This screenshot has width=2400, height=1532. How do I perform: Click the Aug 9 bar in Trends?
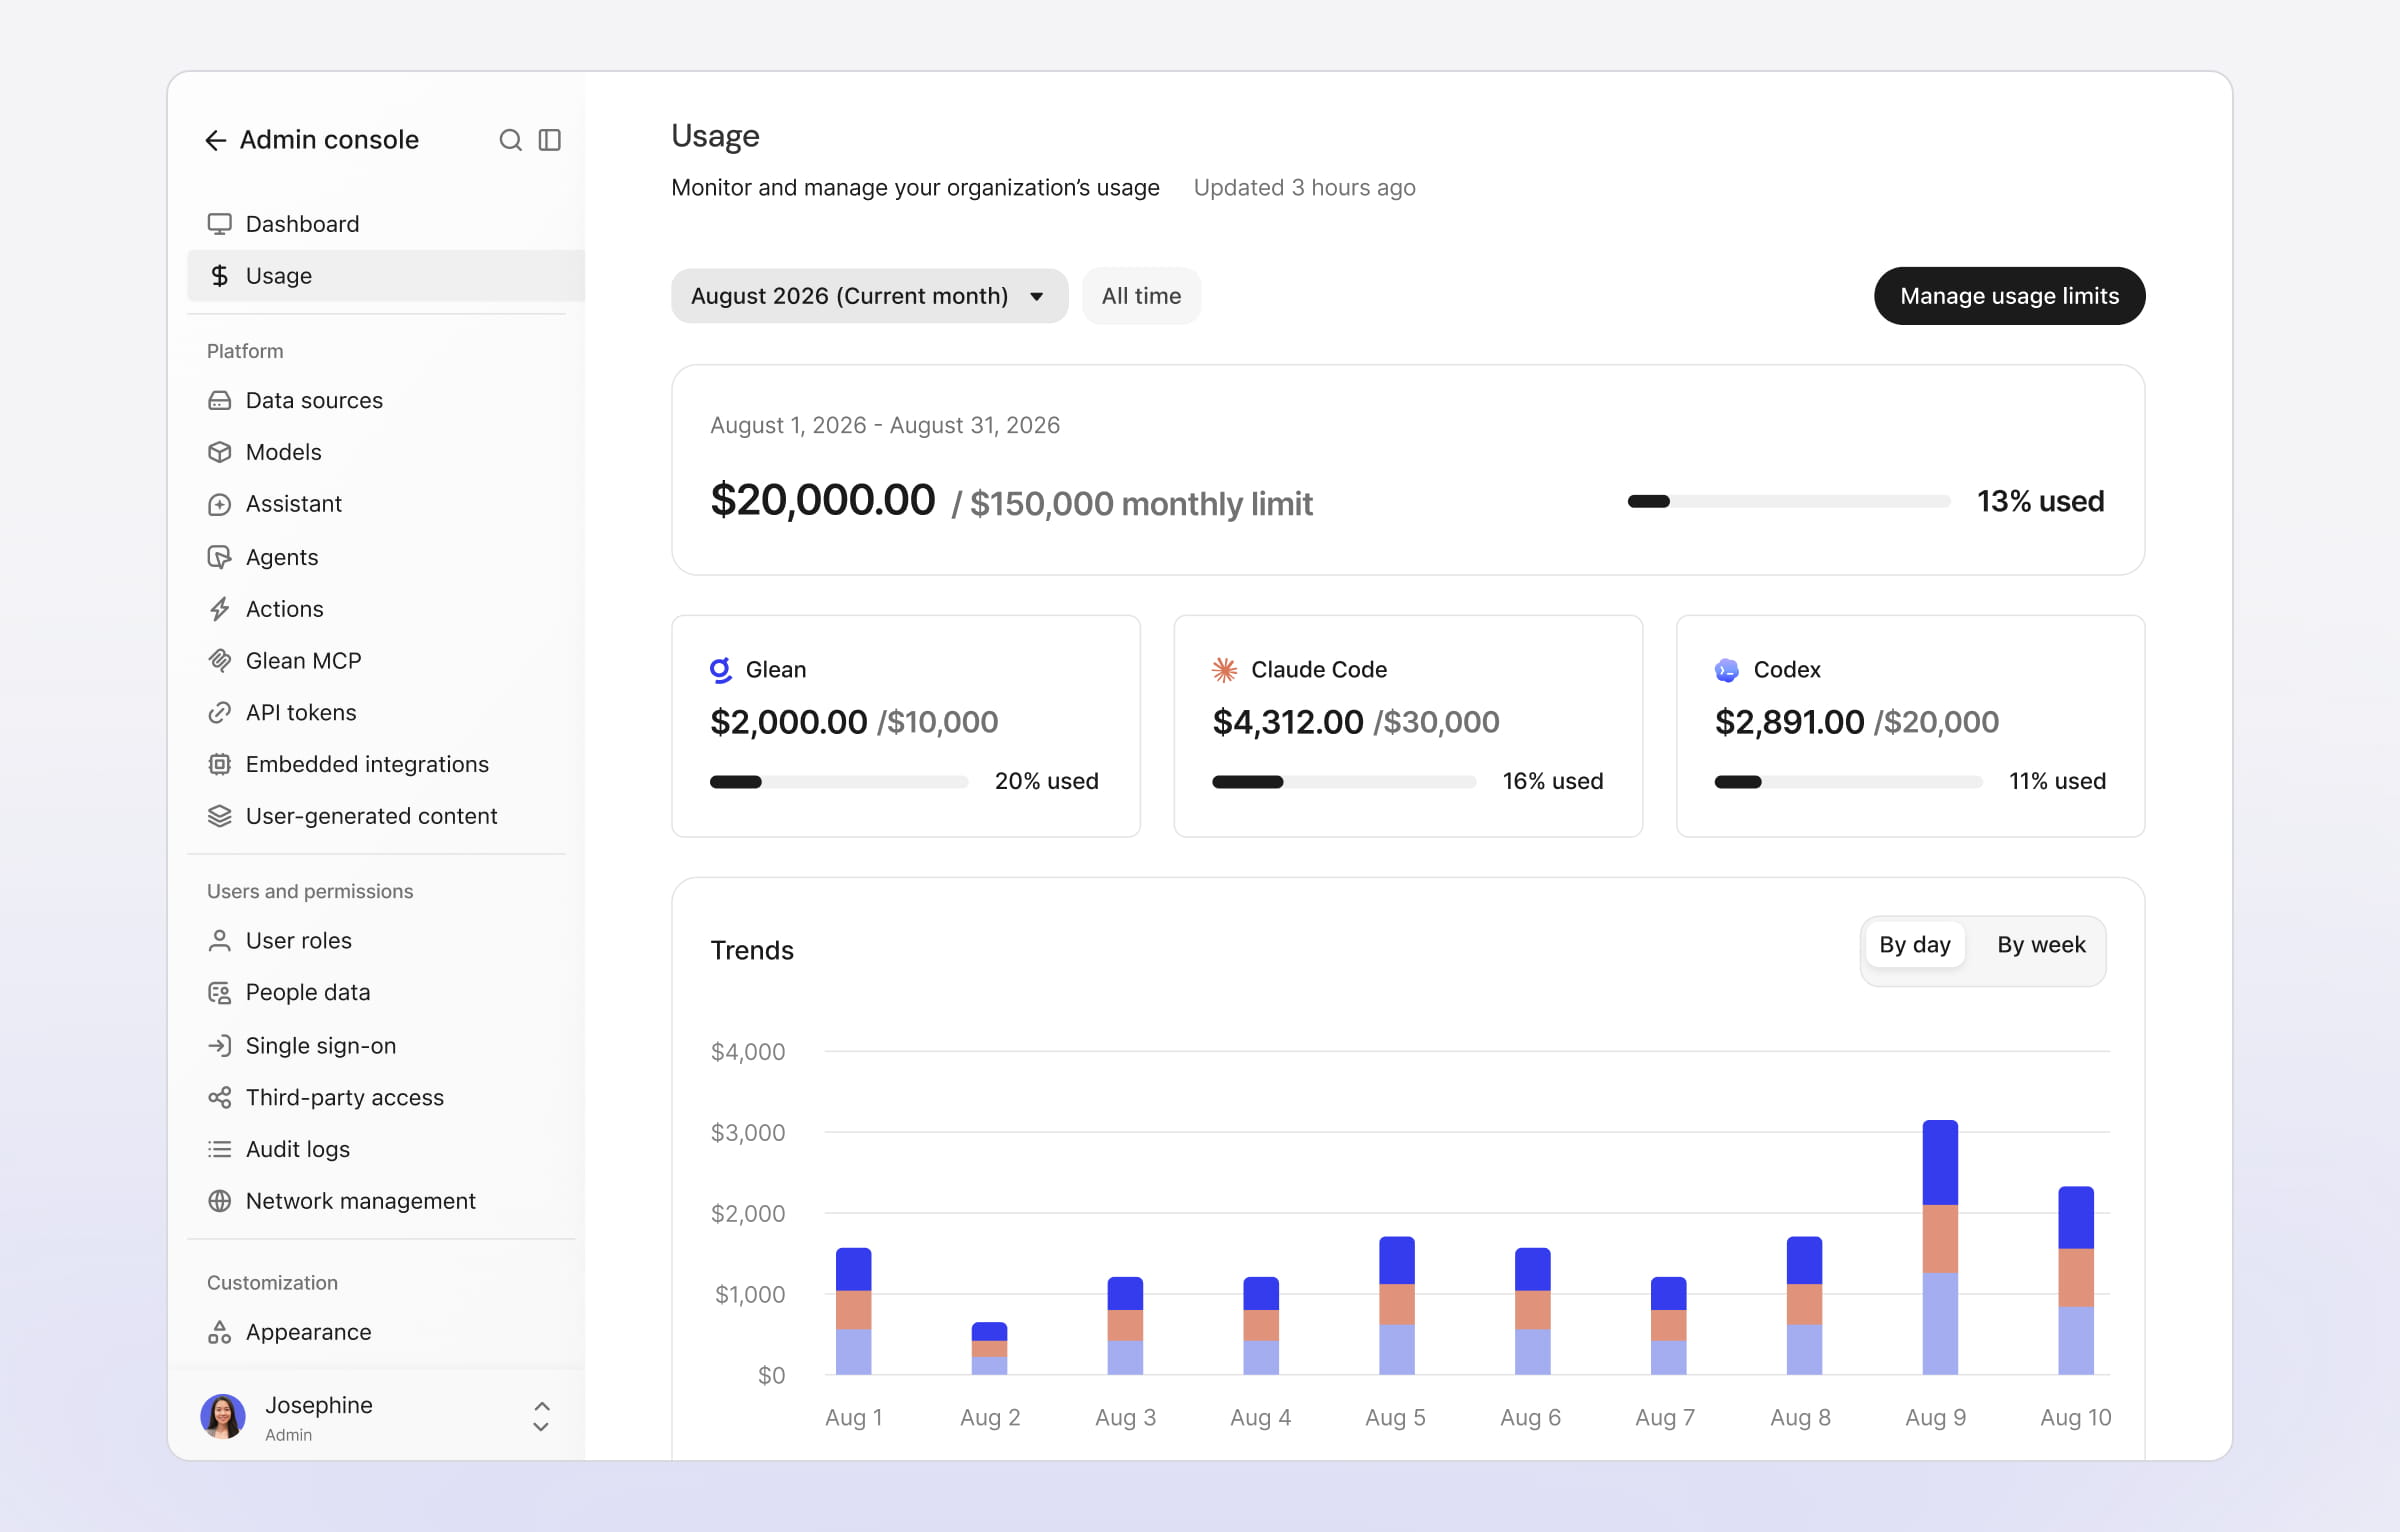point(1940,1247)
